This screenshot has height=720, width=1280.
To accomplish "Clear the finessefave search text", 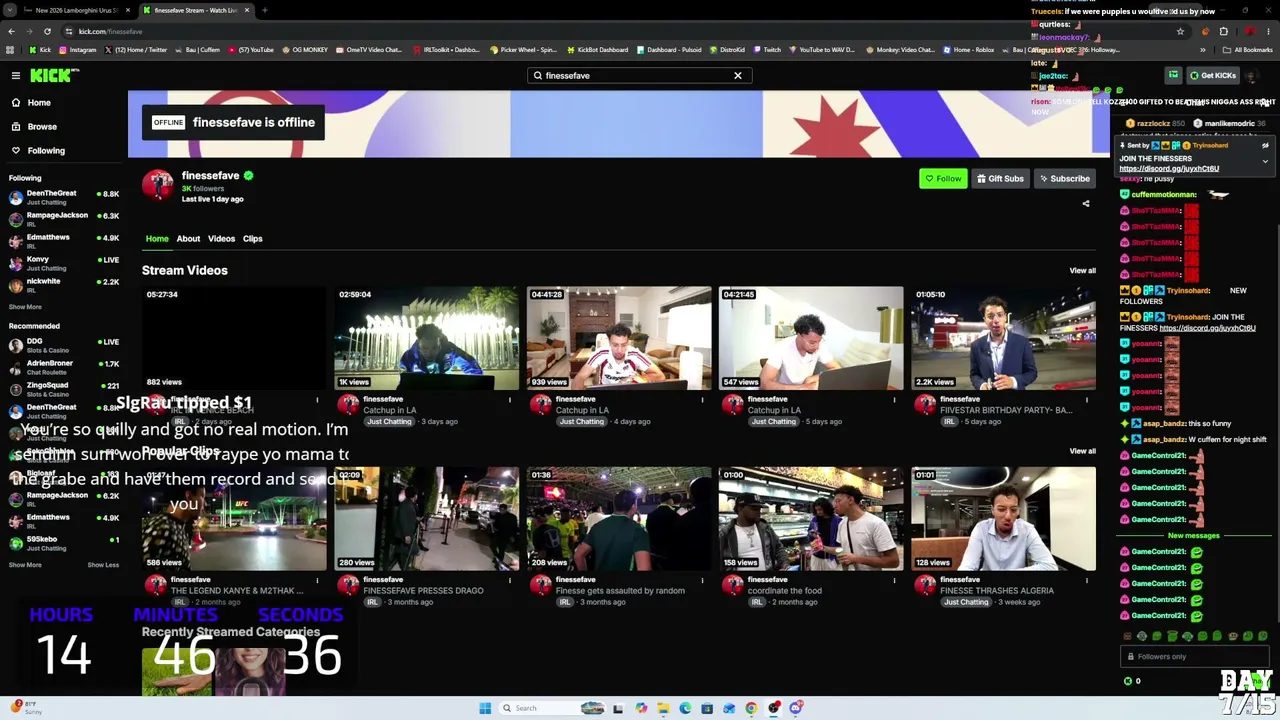I will click(x=738, y=75).
